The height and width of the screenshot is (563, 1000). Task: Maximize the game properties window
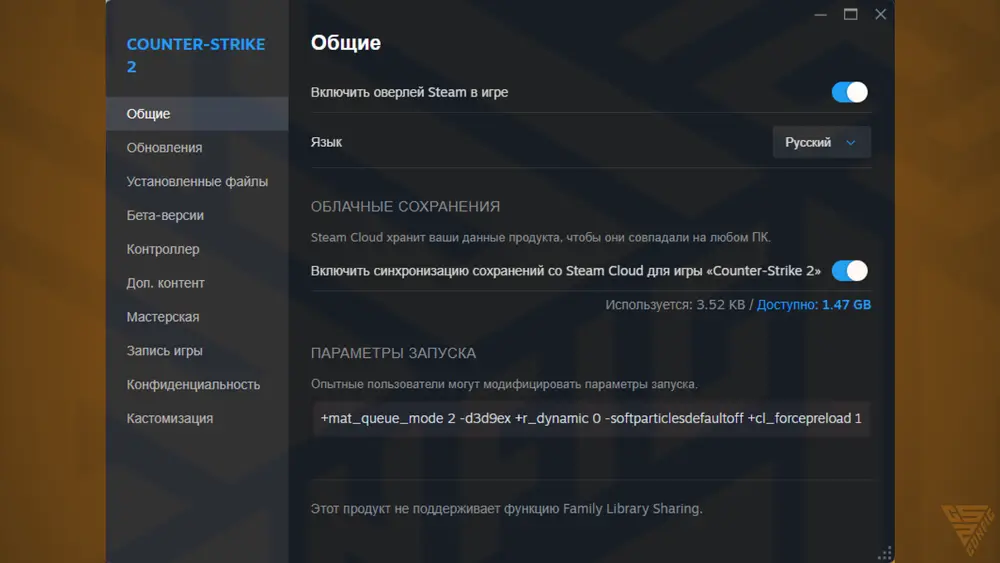[850, 15]
